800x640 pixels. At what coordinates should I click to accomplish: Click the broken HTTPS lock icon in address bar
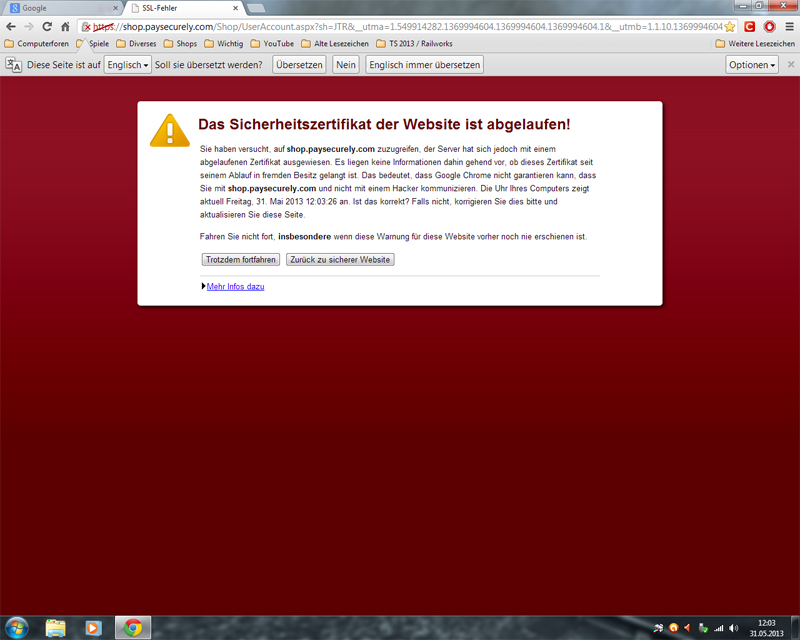(x=86, y=27)
